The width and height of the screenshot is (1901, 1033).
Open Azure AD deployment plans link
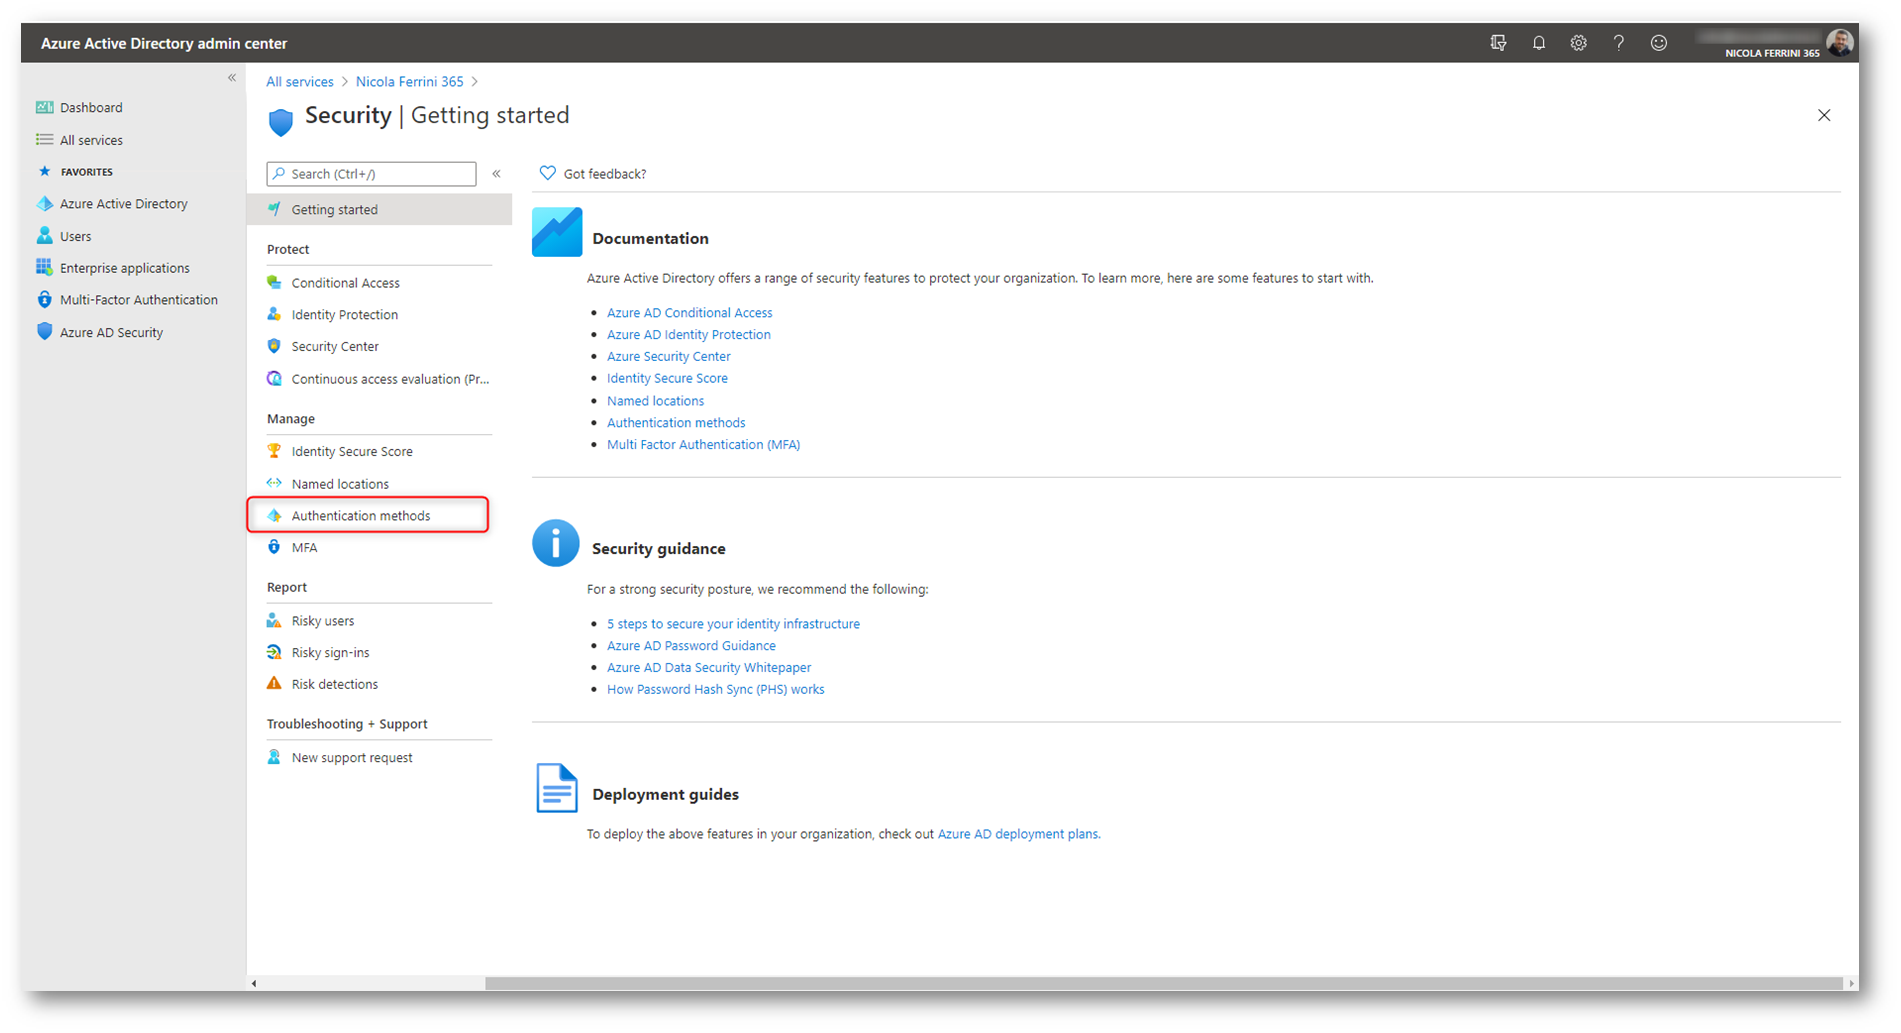point(1018,834)
